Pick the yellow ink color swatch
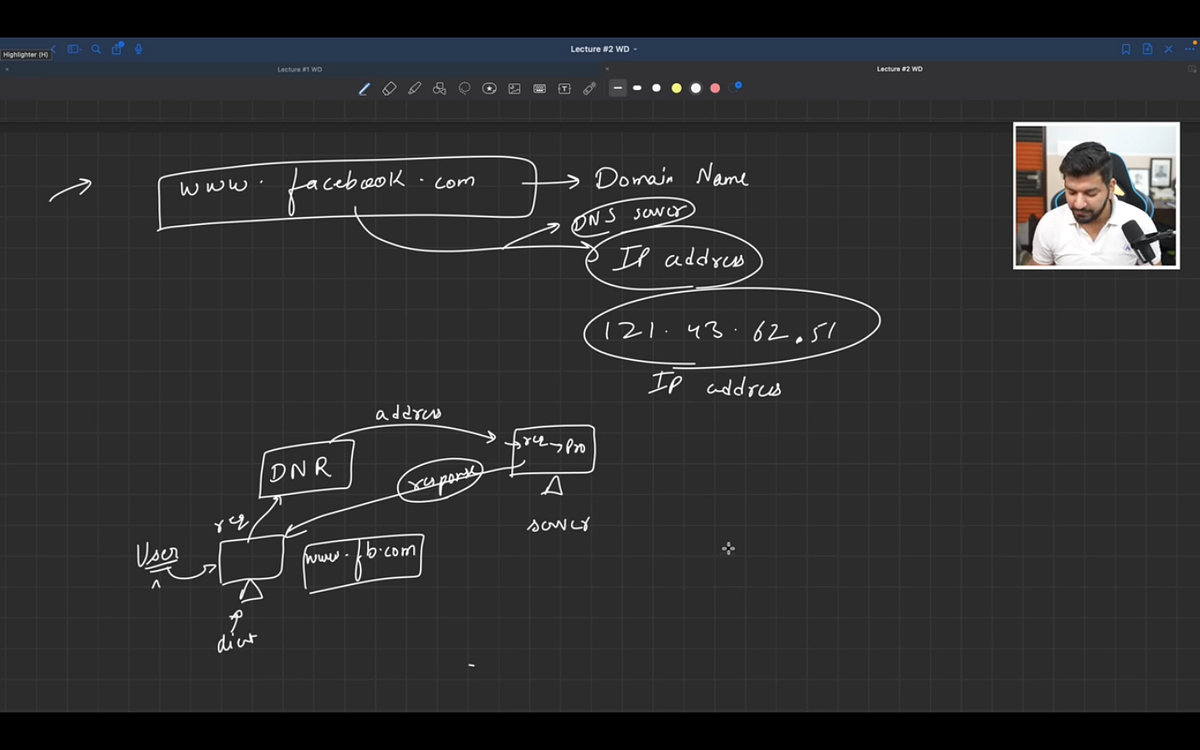The height and width of the screenshot is (750, 1200). pos(676,88)
